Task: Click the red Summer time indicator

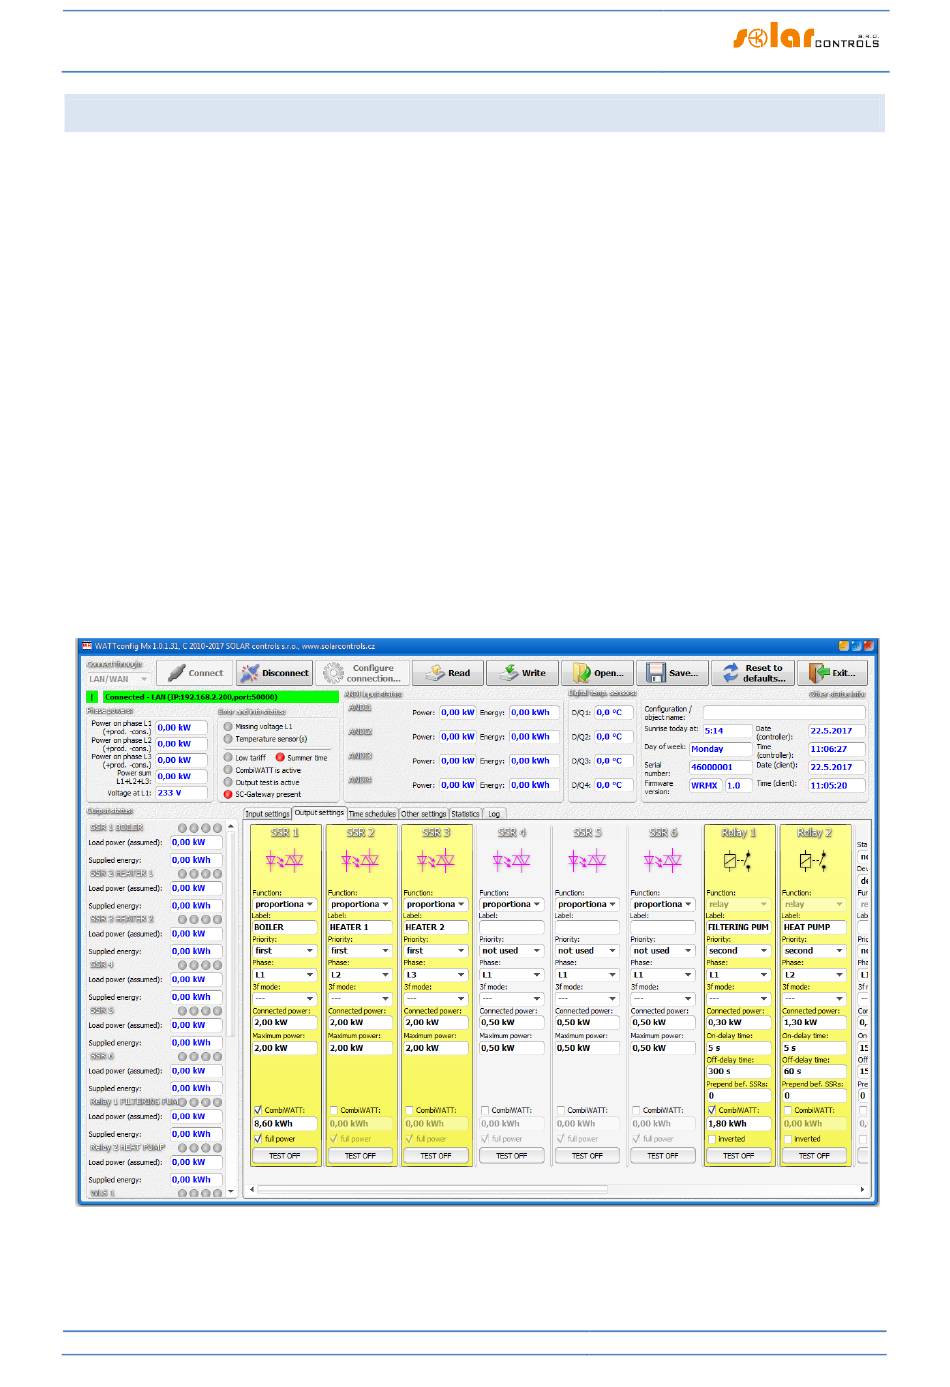Action: (x=280, y=758)
